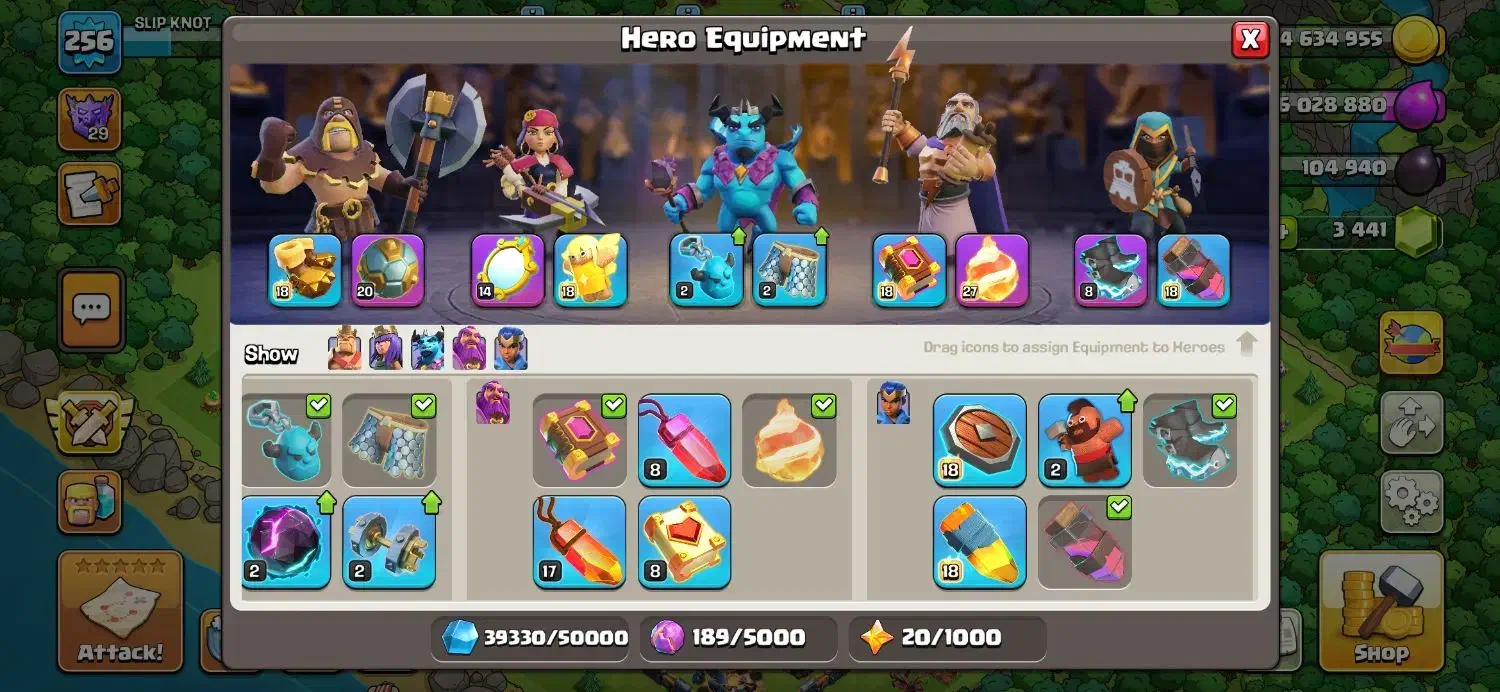Select the level 17 orange healing gem
This screenshot has width=1500, height=692.
579,541
